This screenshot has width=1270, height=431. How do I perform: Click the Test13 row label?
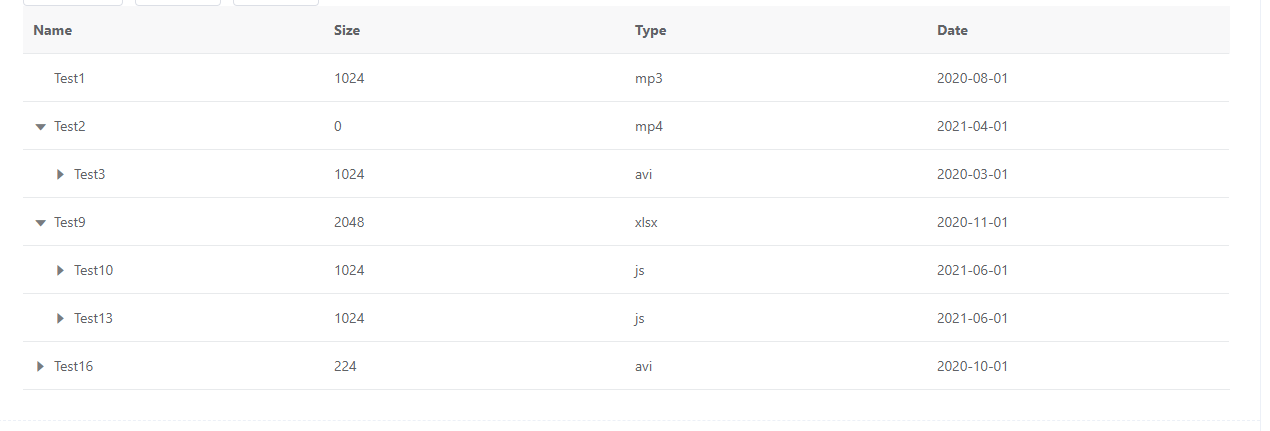coord(94,318)
